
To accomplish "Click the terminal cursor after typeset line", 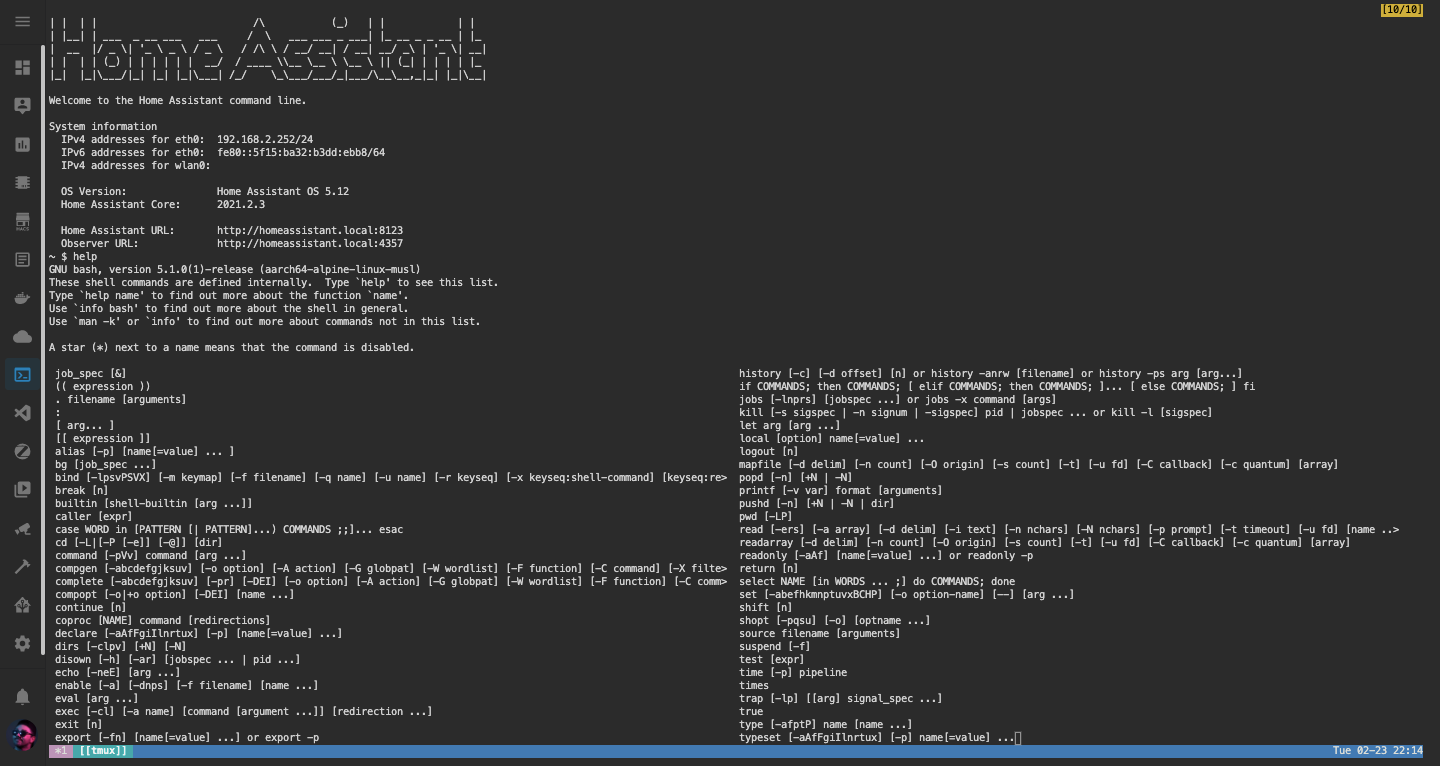I will [x=1018, y=738].
